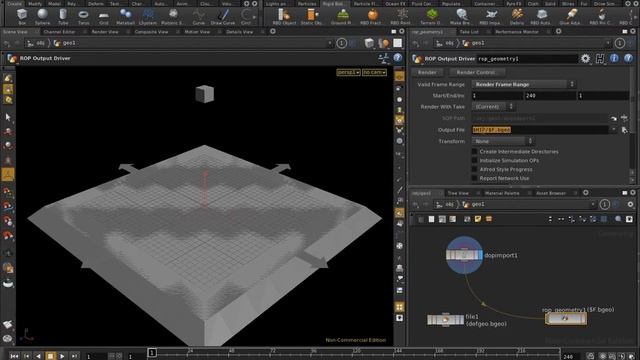Expand scene view path dropdown arrow
Image resolution: width=640 pixels, height=360 pixels.
pos(330,43)
